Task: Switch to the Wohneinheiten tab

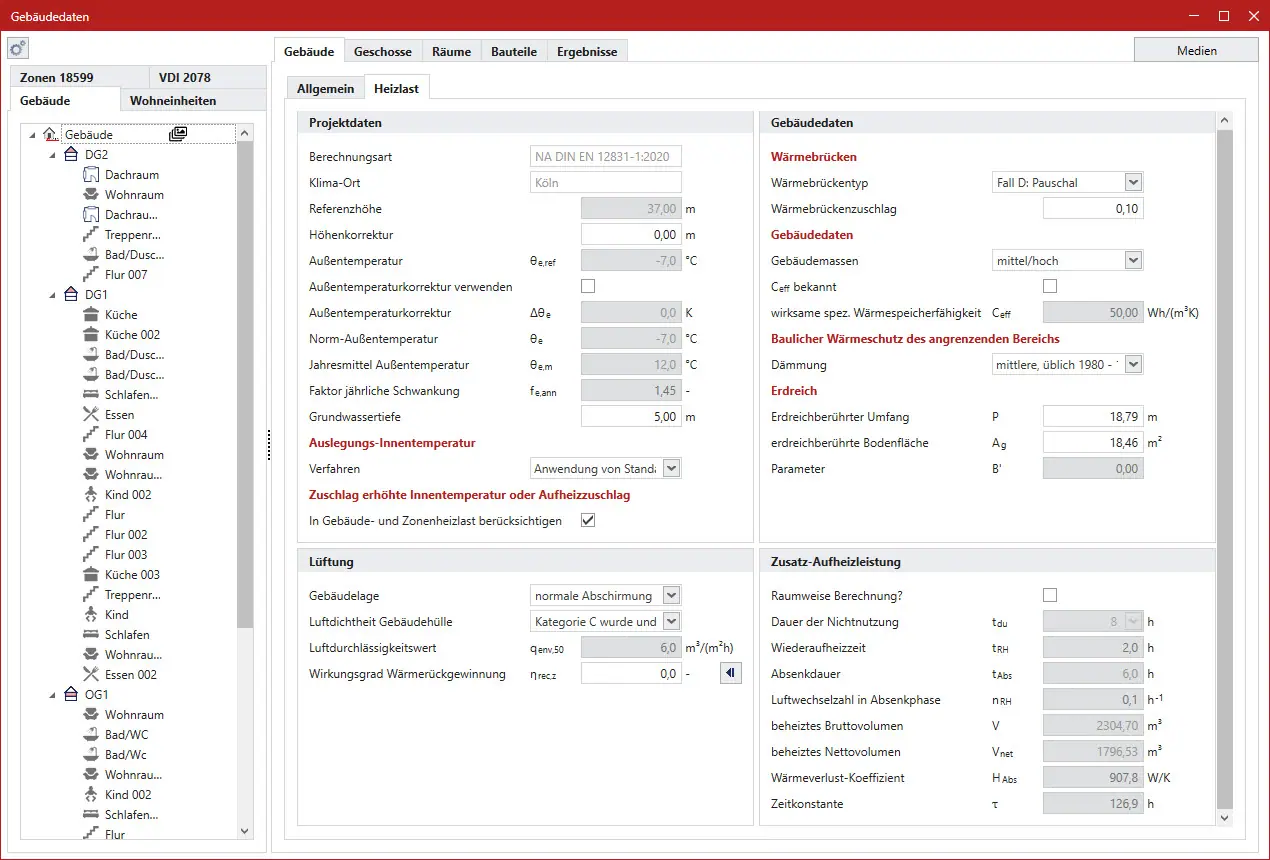Action: coord(173,100)
